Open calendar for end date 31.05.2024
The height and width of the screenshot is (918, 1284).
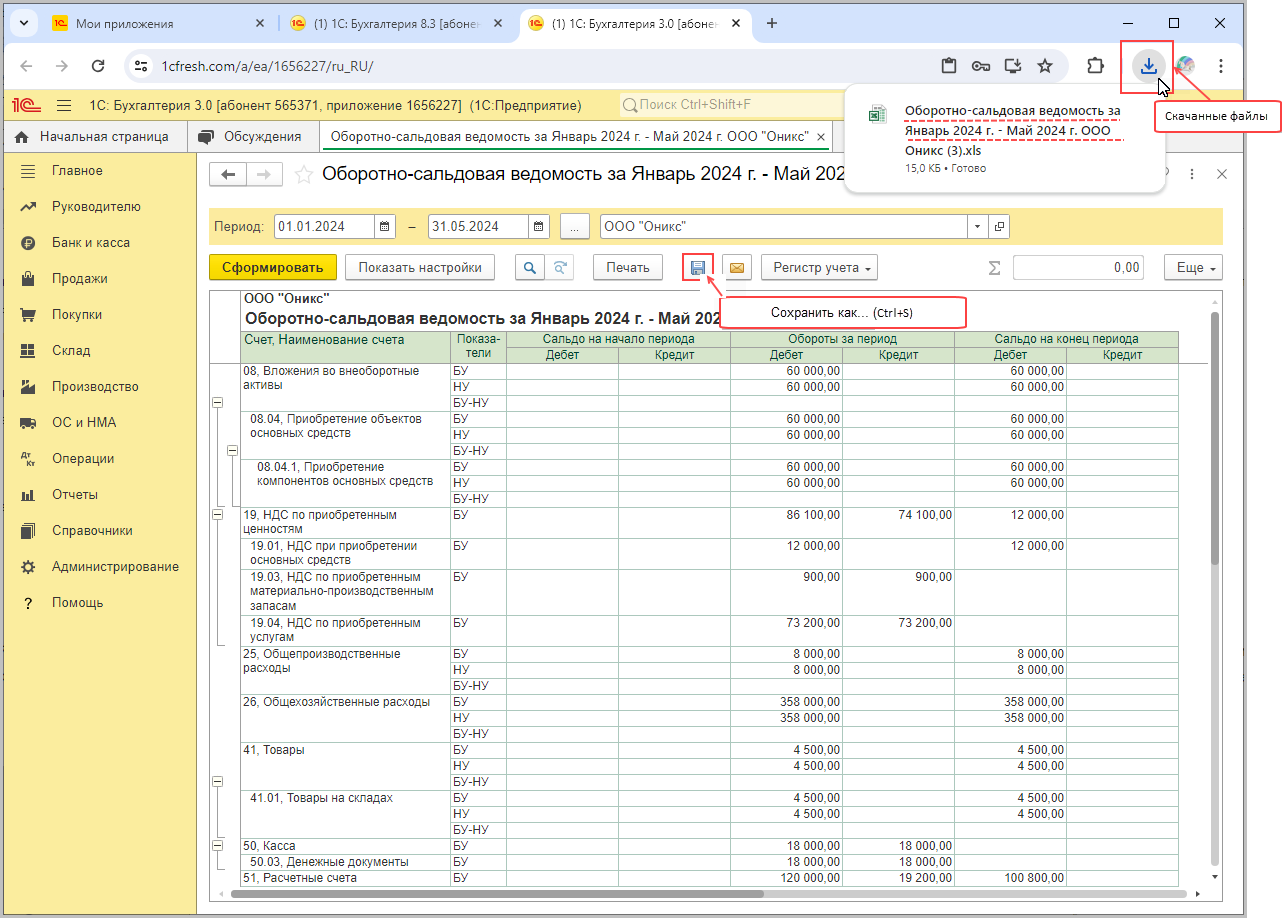click(x=539, y=226)
